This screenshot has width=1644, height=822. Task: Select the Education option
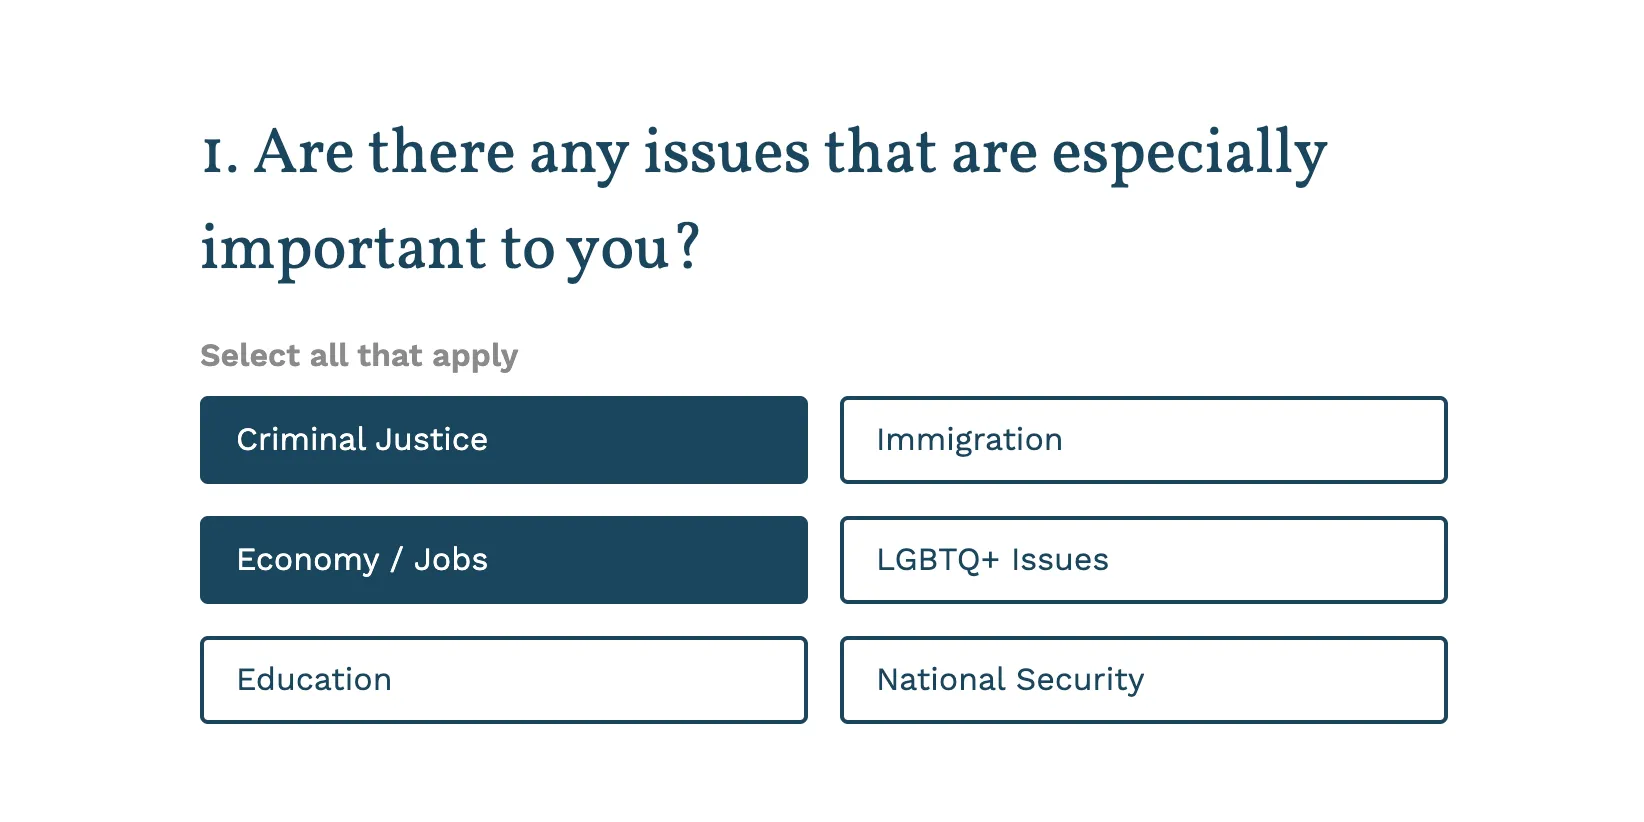point(503,680)
